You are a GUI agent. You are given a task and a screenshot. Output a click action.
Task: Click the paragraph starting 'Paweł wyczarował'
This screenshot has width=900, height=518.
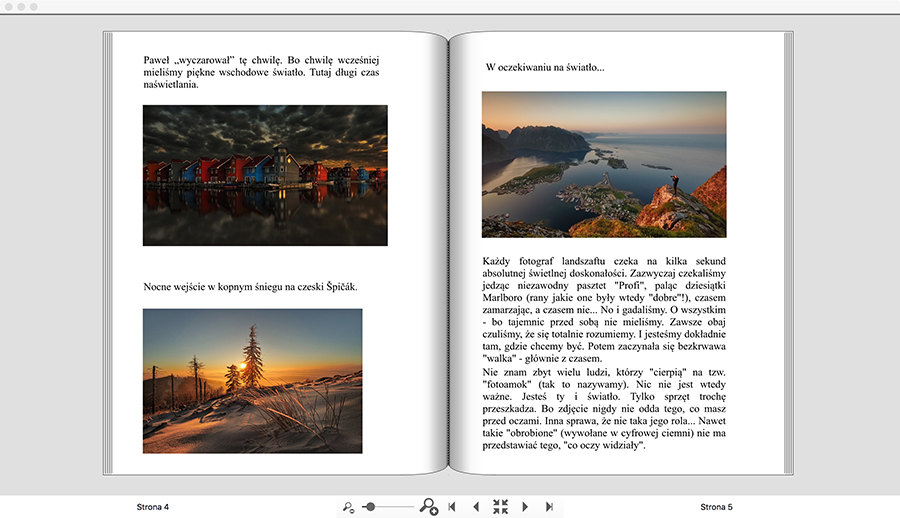(262, 72)
